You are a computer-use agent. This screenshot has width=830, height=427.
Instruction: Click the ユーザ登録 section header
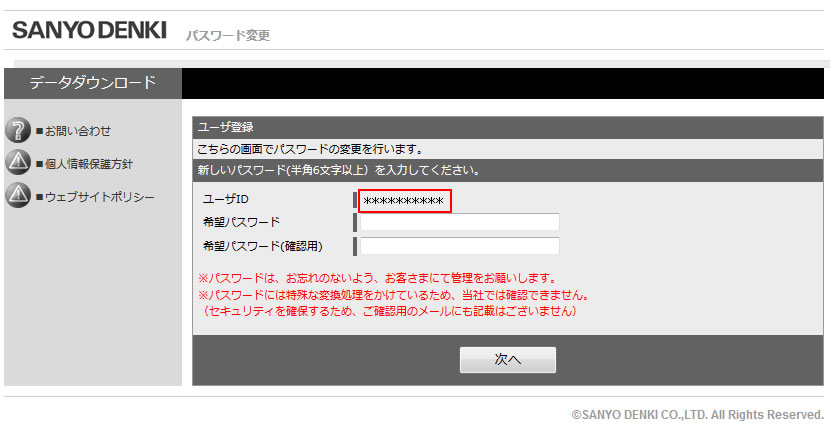tap(508, 127)
